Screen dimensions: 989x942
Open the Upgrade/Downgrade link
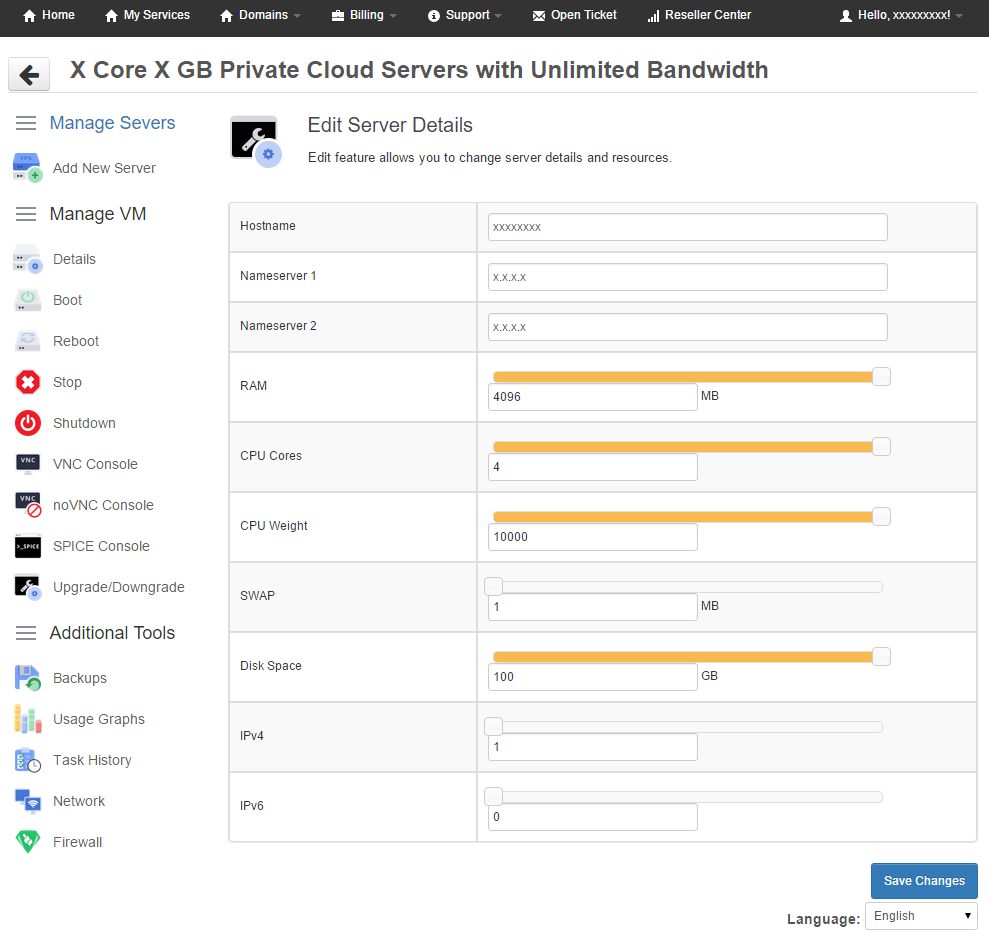pyautogui.click(x=118, y=587)
